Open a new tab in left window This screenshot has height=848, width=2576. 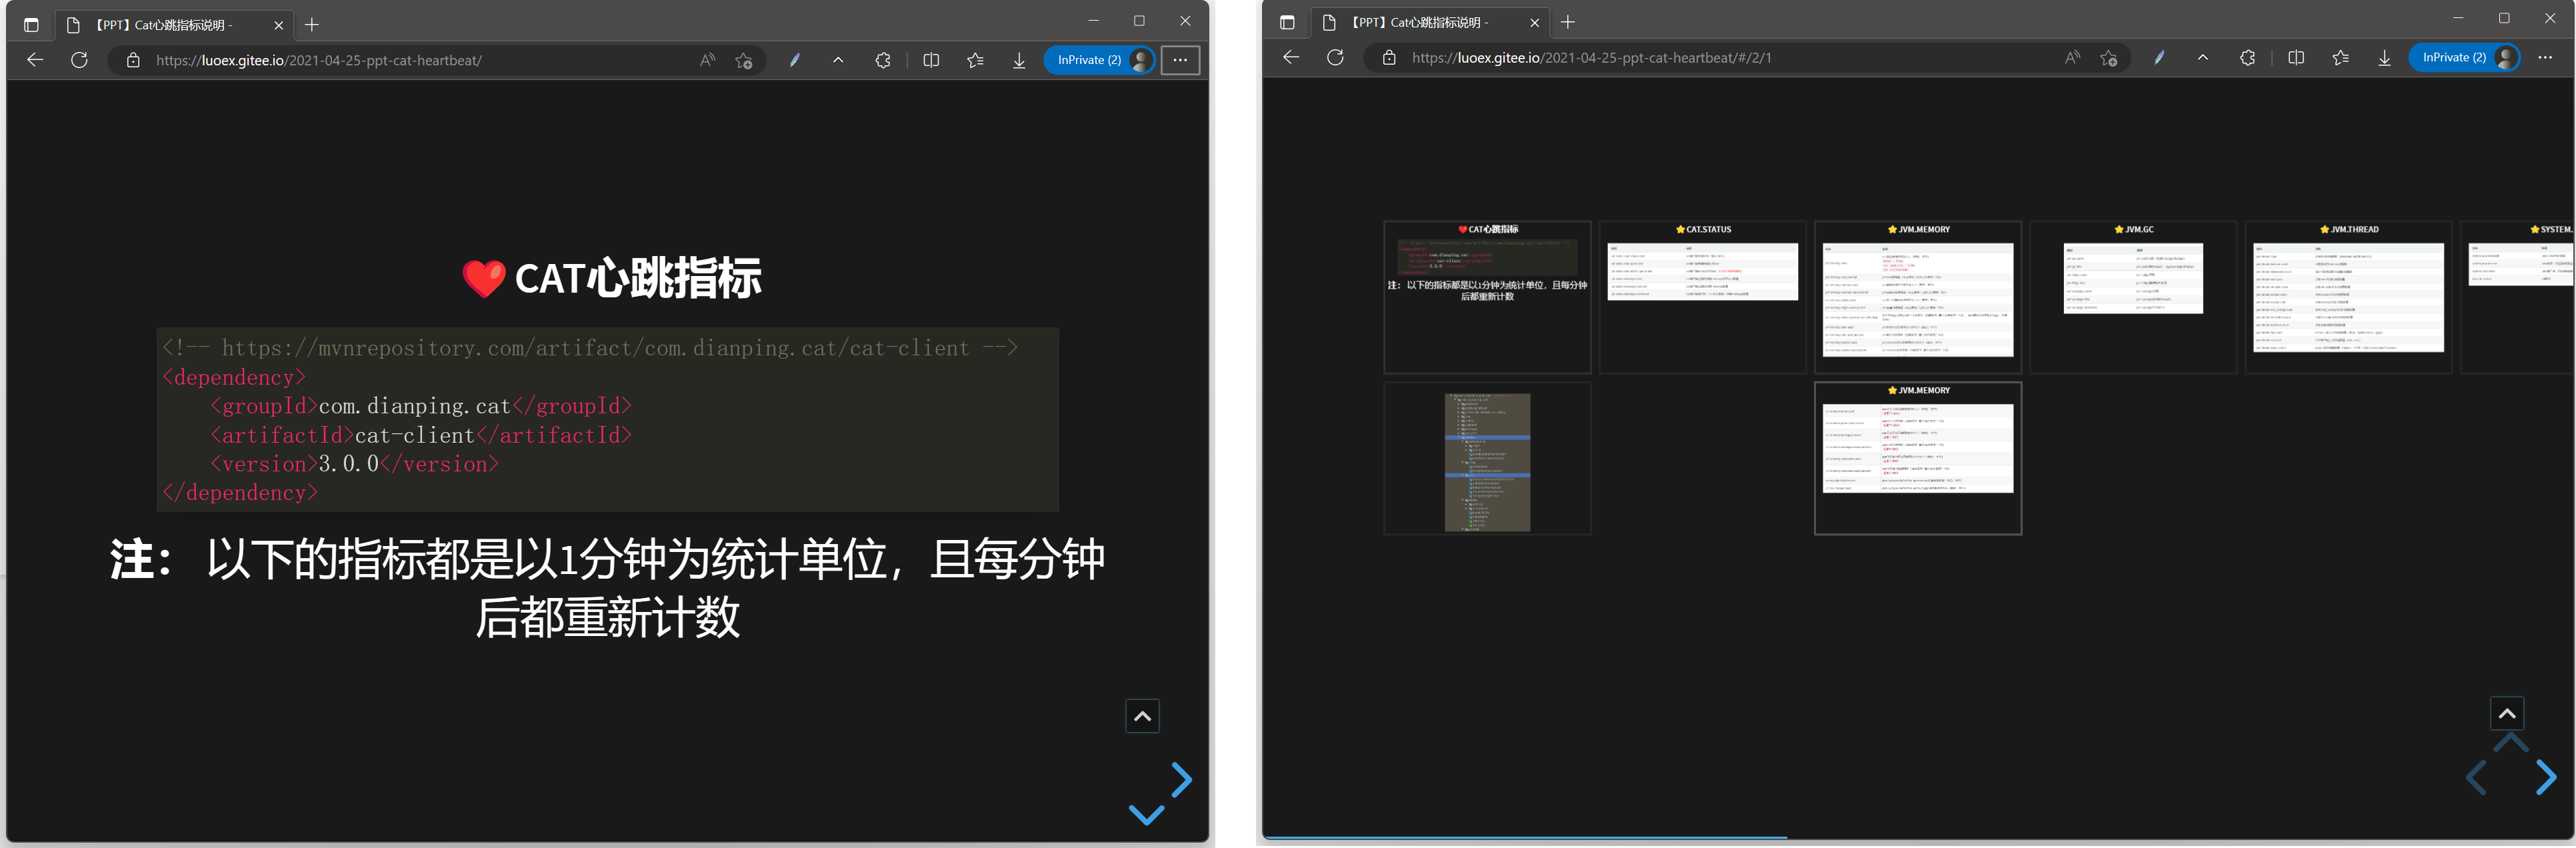coord(312,25)
